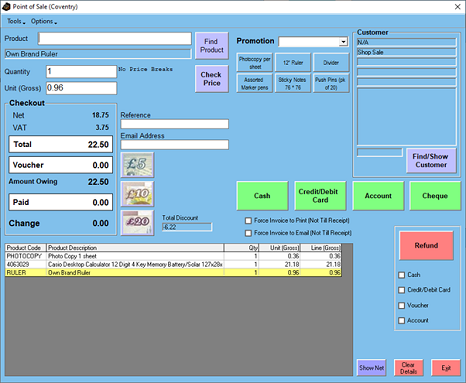Viewport: 466px width, 383px height.
Task: Click the Unit (Gross) price field
Action: pyautogui.click(x=81, y=88)
